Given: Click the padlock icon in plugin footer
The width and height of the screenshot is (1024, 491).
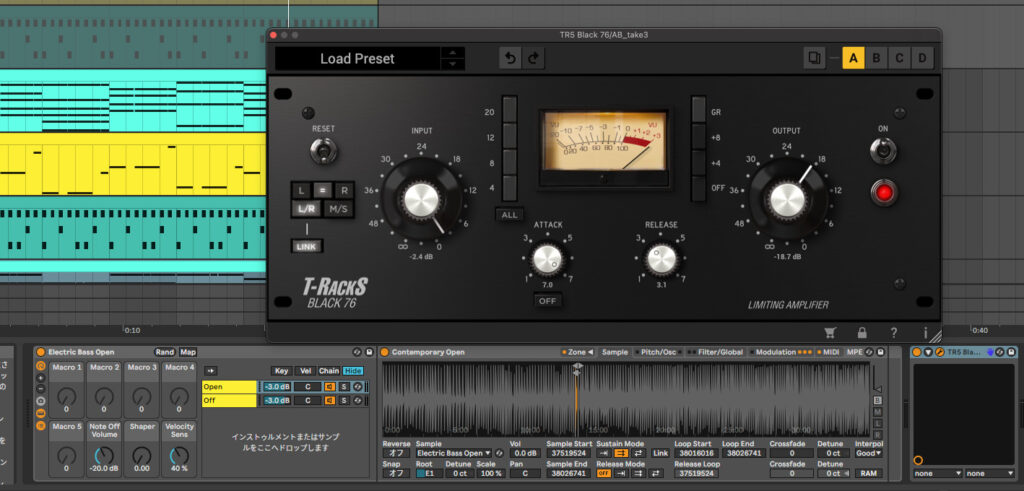Looking at the screenshot, I should 862,332.
